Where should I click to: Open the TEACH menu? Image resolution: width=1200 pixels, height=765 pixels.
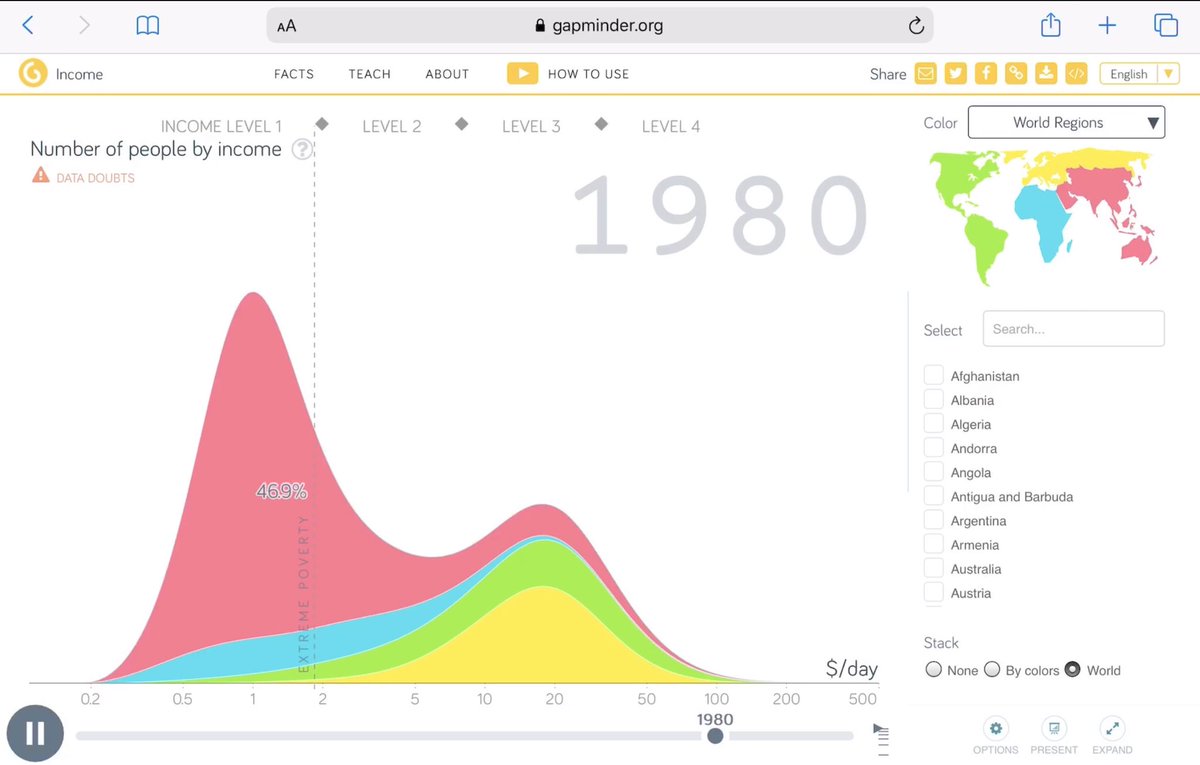(x=370, y=74)
